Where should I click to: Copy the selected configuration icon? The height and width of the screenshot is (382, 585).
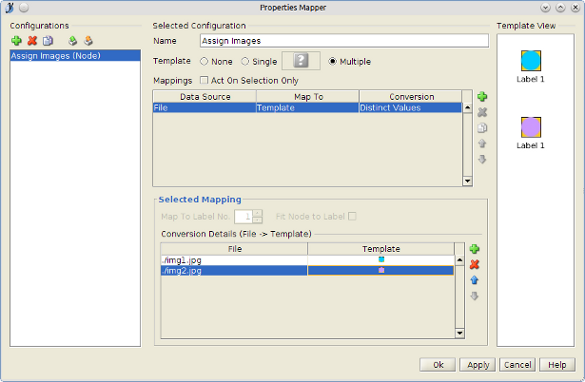pos(48,40)
